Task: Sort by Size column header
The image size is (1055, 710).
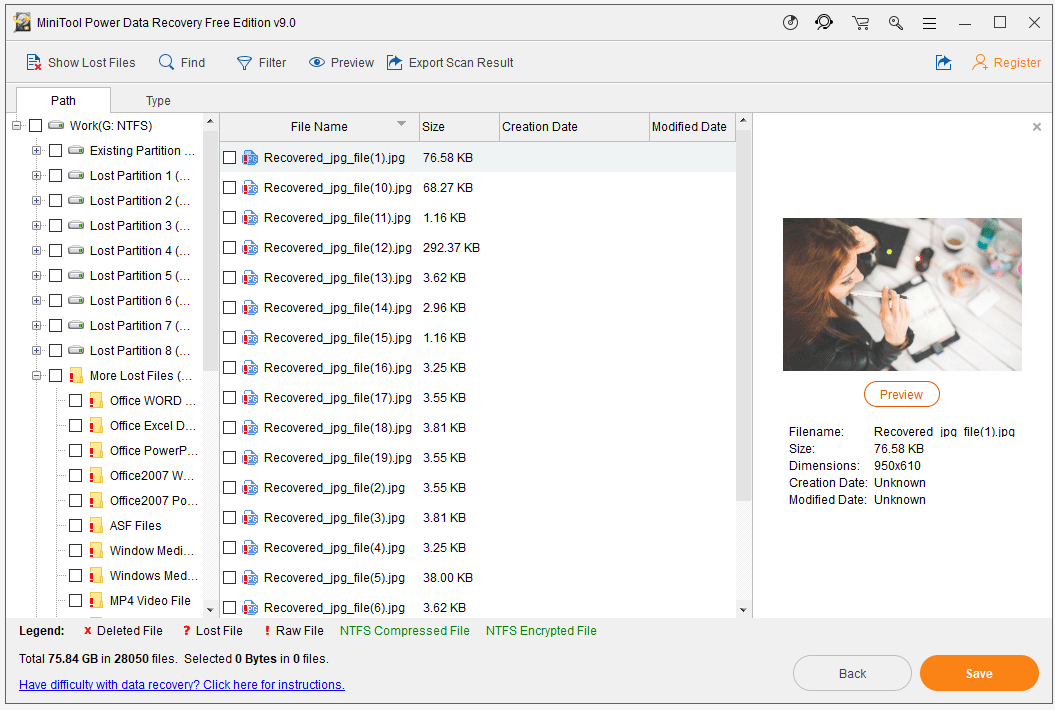Action: click(459, 127)
